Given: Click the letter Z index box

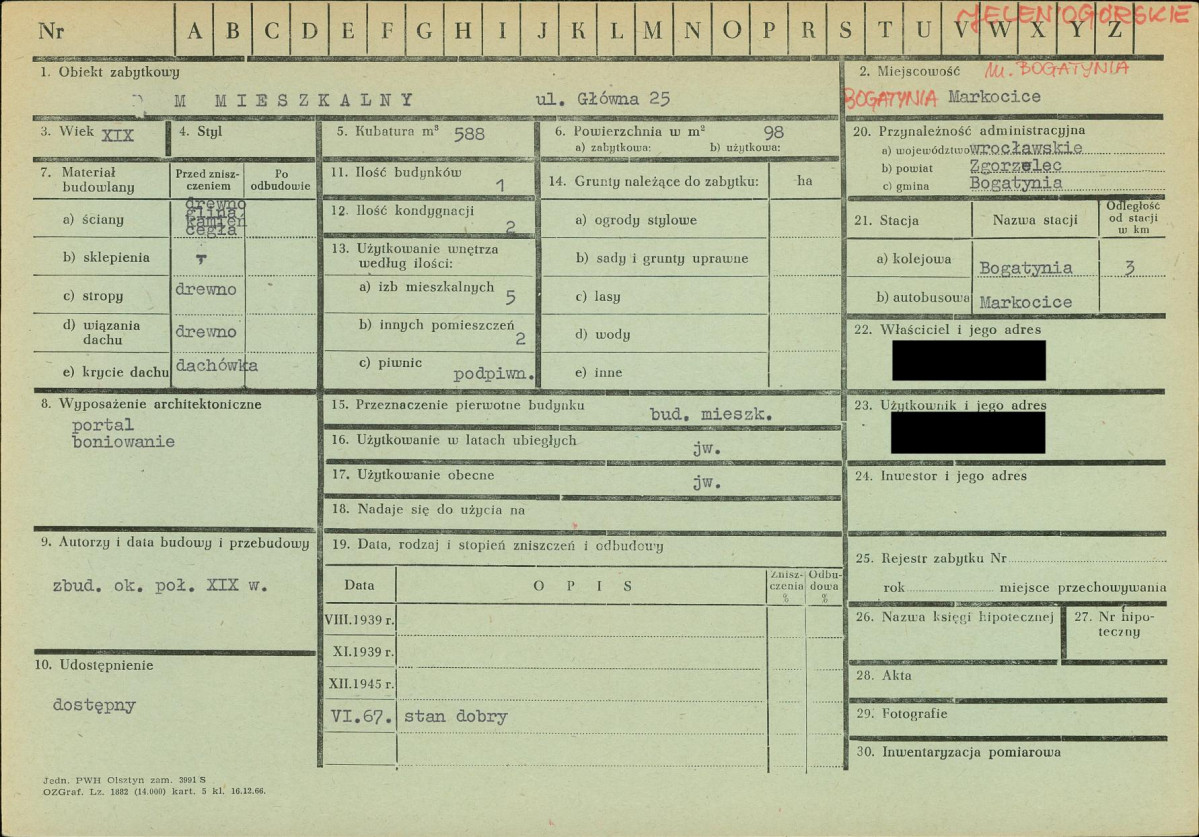Looking at the screenshot, I should pos(1114,31).
